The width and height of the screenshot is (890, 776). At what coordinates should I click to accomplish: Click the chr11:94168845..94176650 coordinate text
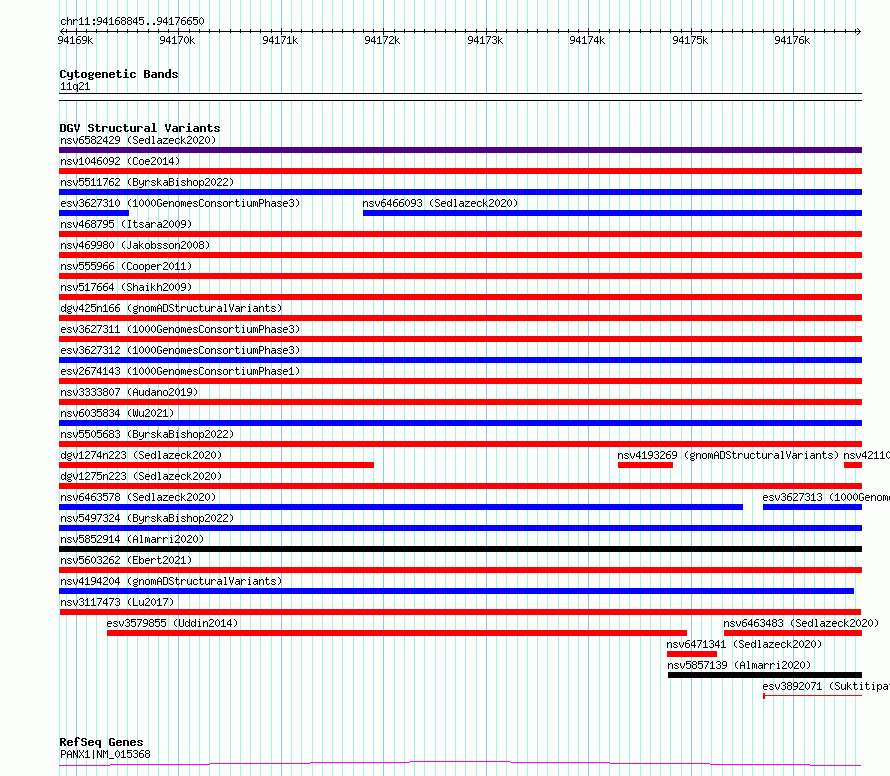132,21
